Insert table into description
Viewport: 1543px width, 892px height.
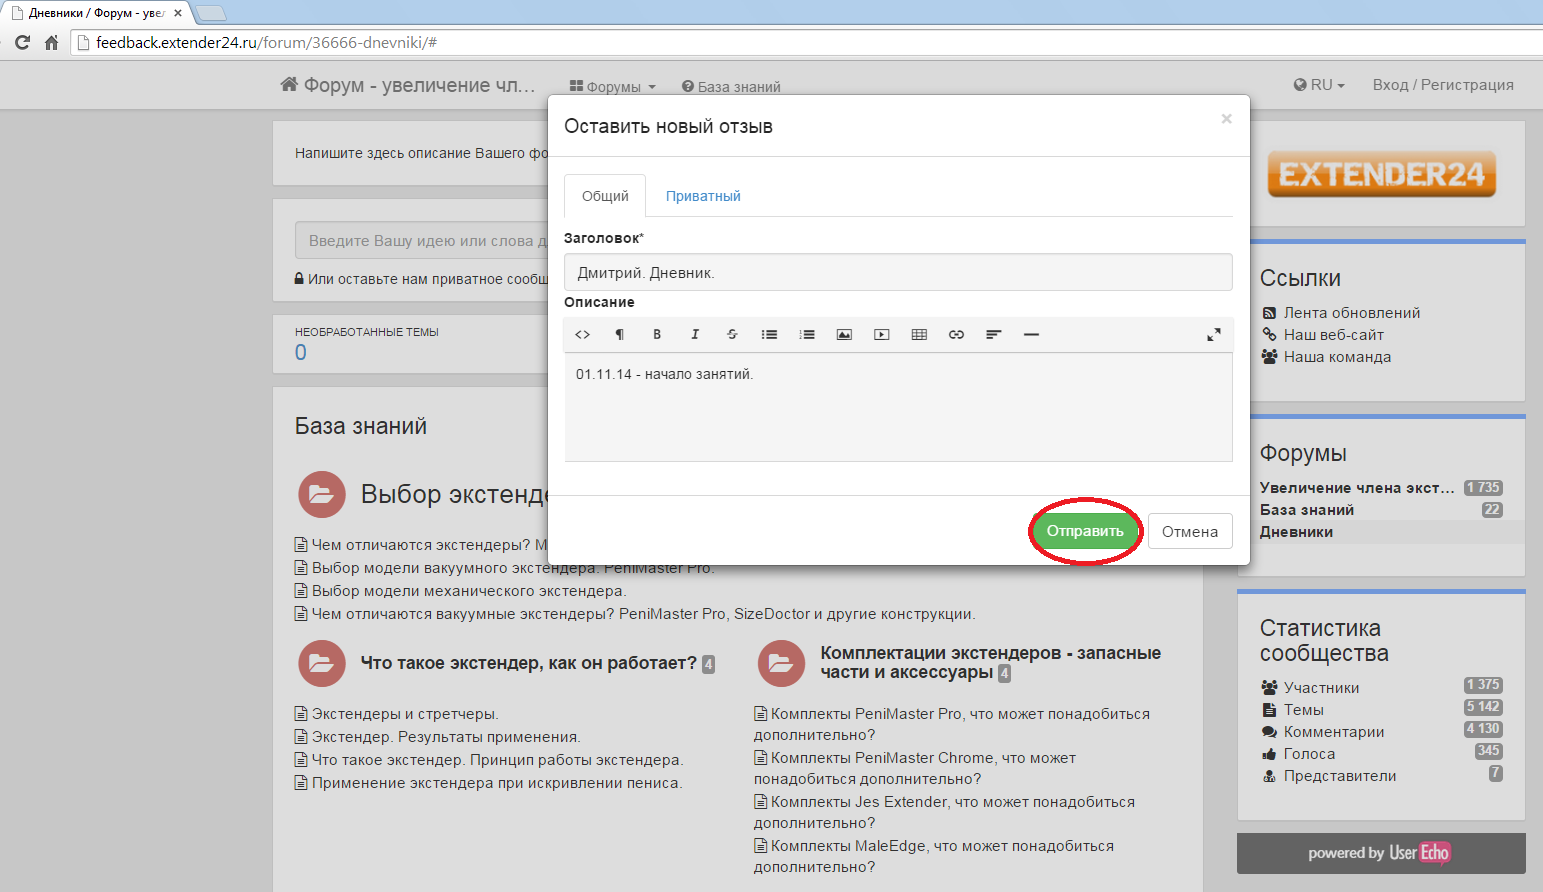tap(919, 335)
